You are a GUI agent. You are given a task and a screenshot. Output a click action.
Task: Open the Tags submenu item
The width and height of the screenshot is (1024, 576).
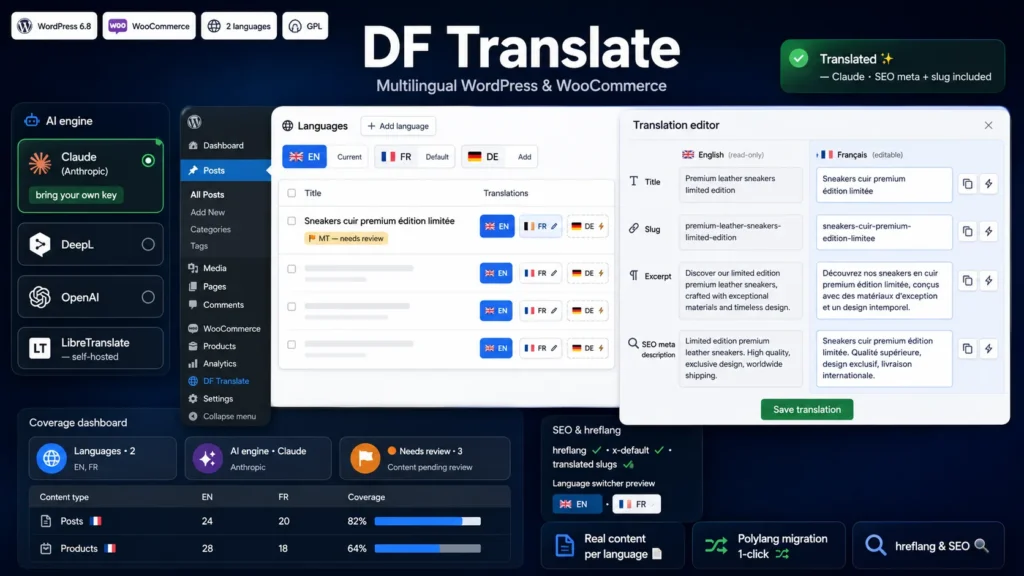click(199, 246)
